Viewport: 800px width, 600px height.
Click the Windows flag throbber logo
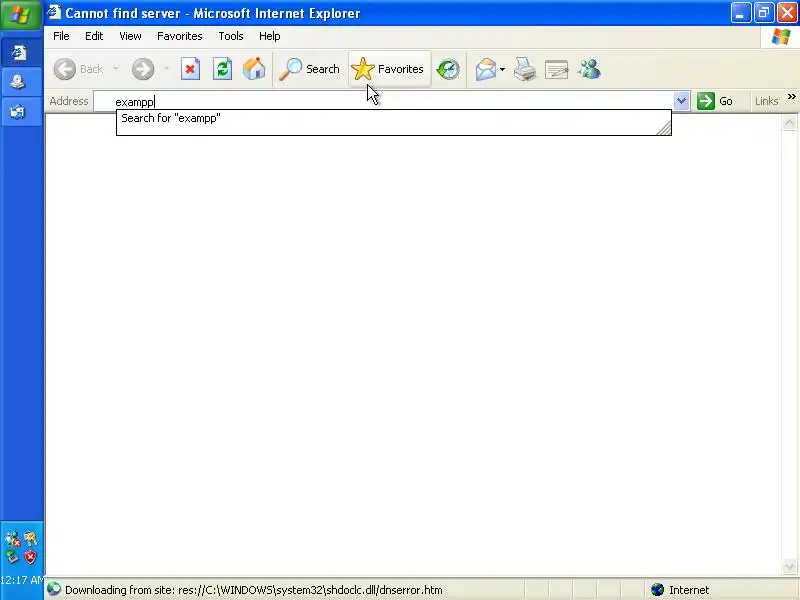point(780,36)
